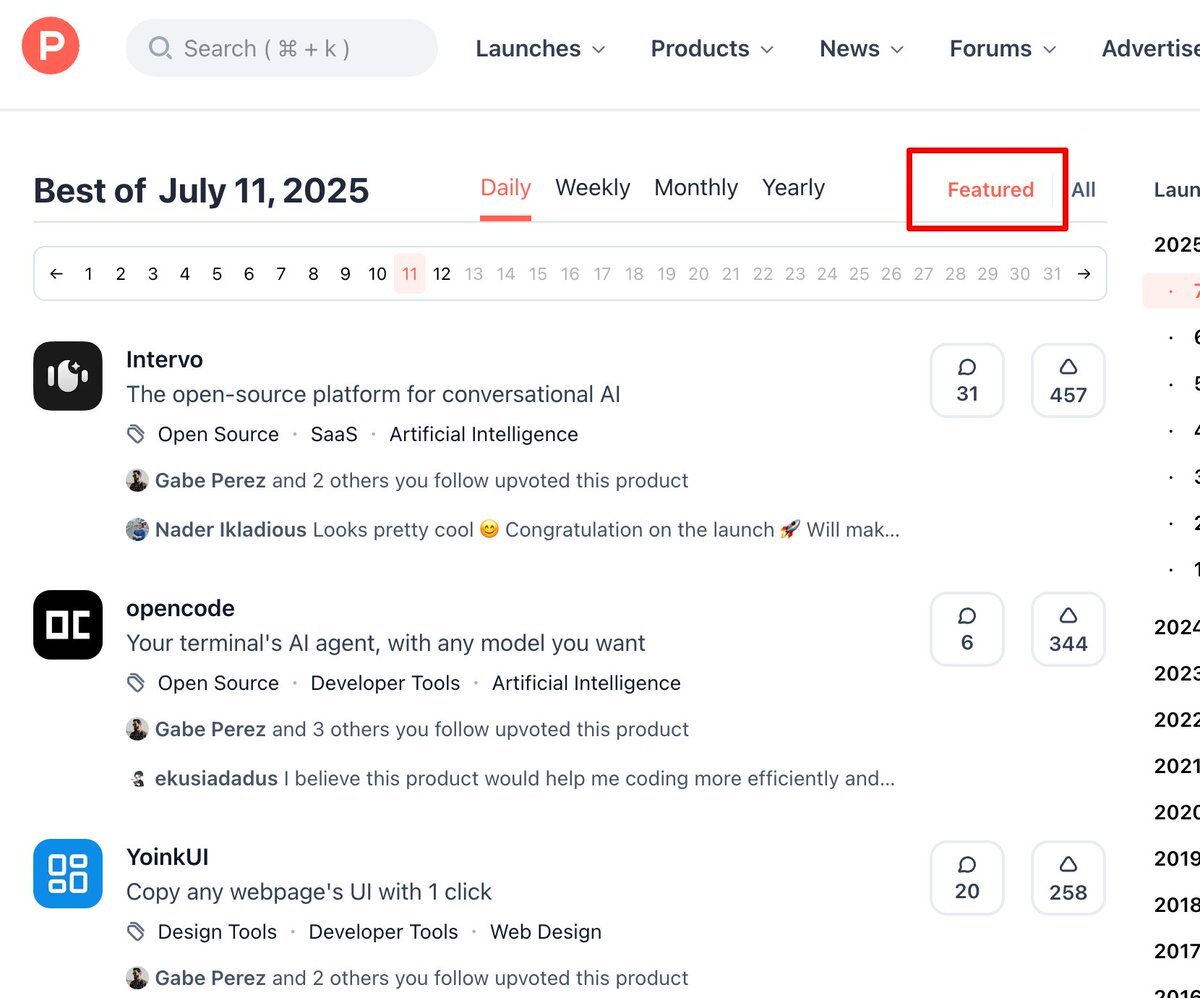Open the YoinkUI product logo

coord(68,874)
